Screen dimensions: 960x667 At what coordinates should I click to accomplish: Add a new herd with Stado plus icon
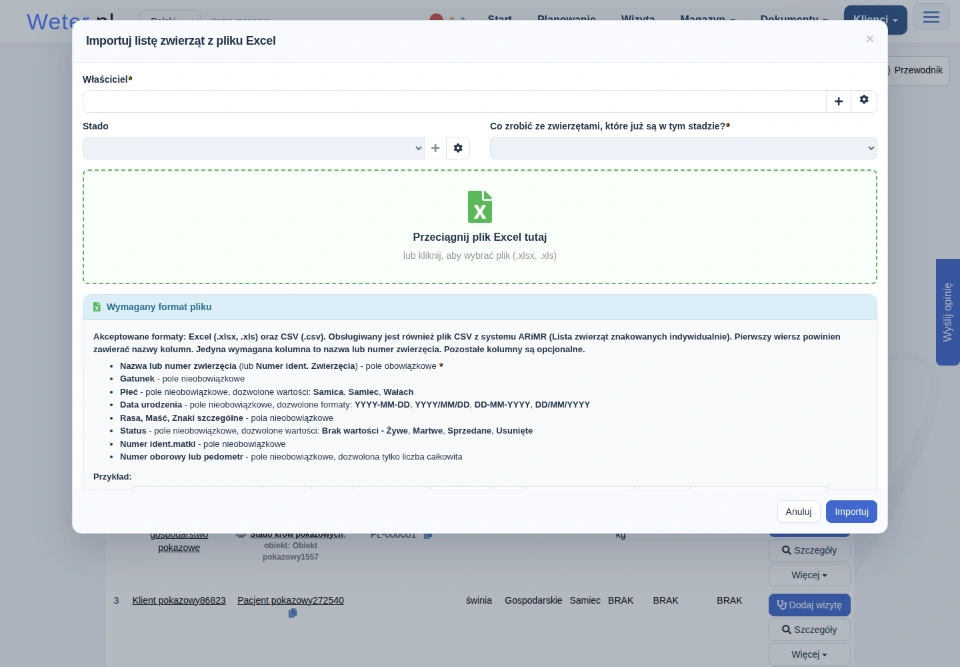435,148
